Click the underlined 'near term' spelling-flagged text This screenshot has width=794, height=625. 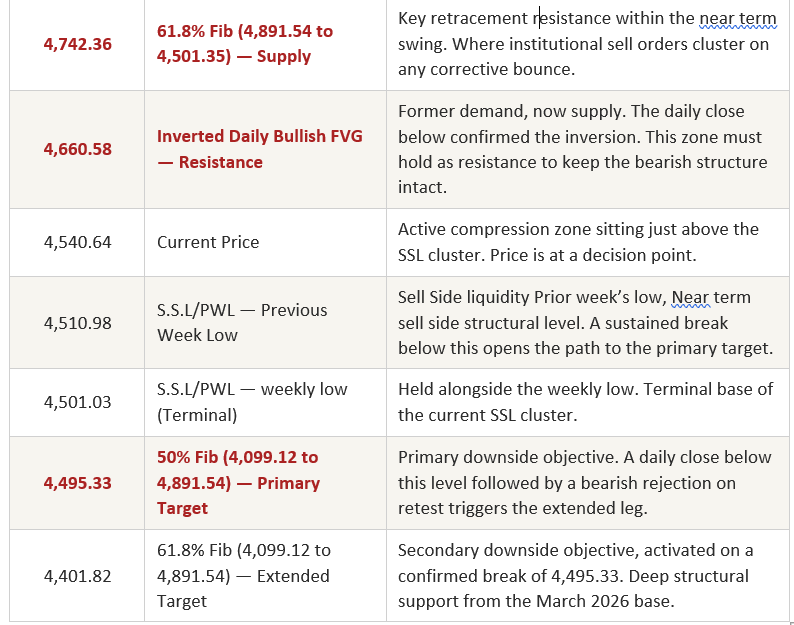tap(738, 19)
